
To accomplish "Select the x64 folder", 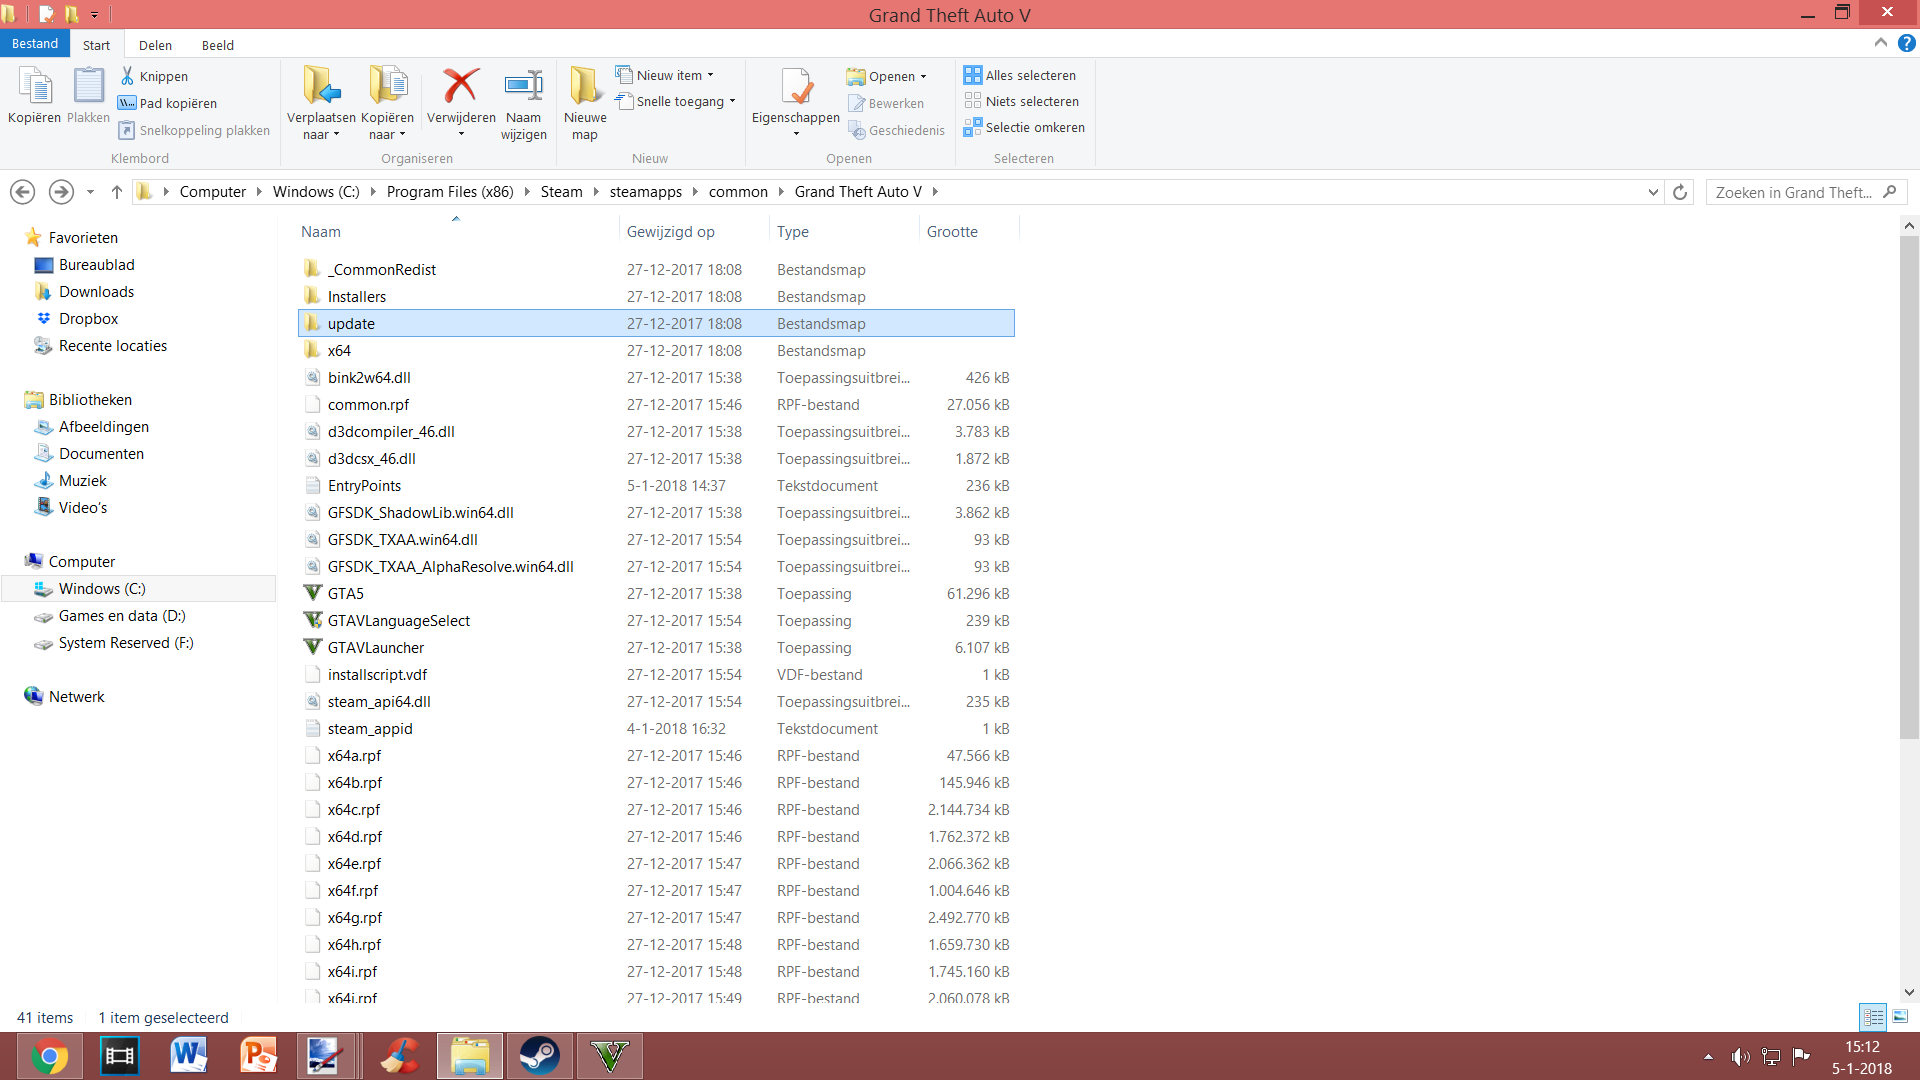I will tap(656, 351).
